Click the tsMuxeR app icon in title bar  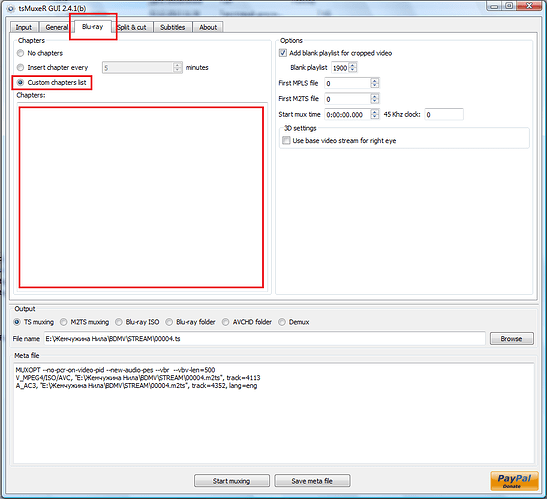coord(11,8)
